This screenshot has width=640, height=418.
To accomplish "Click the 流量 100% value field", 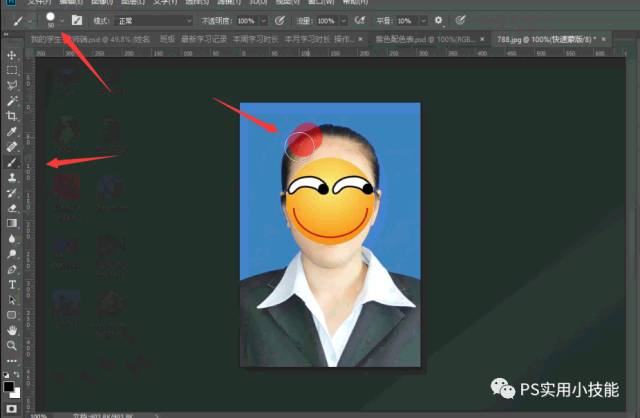I will pos(327,20).
